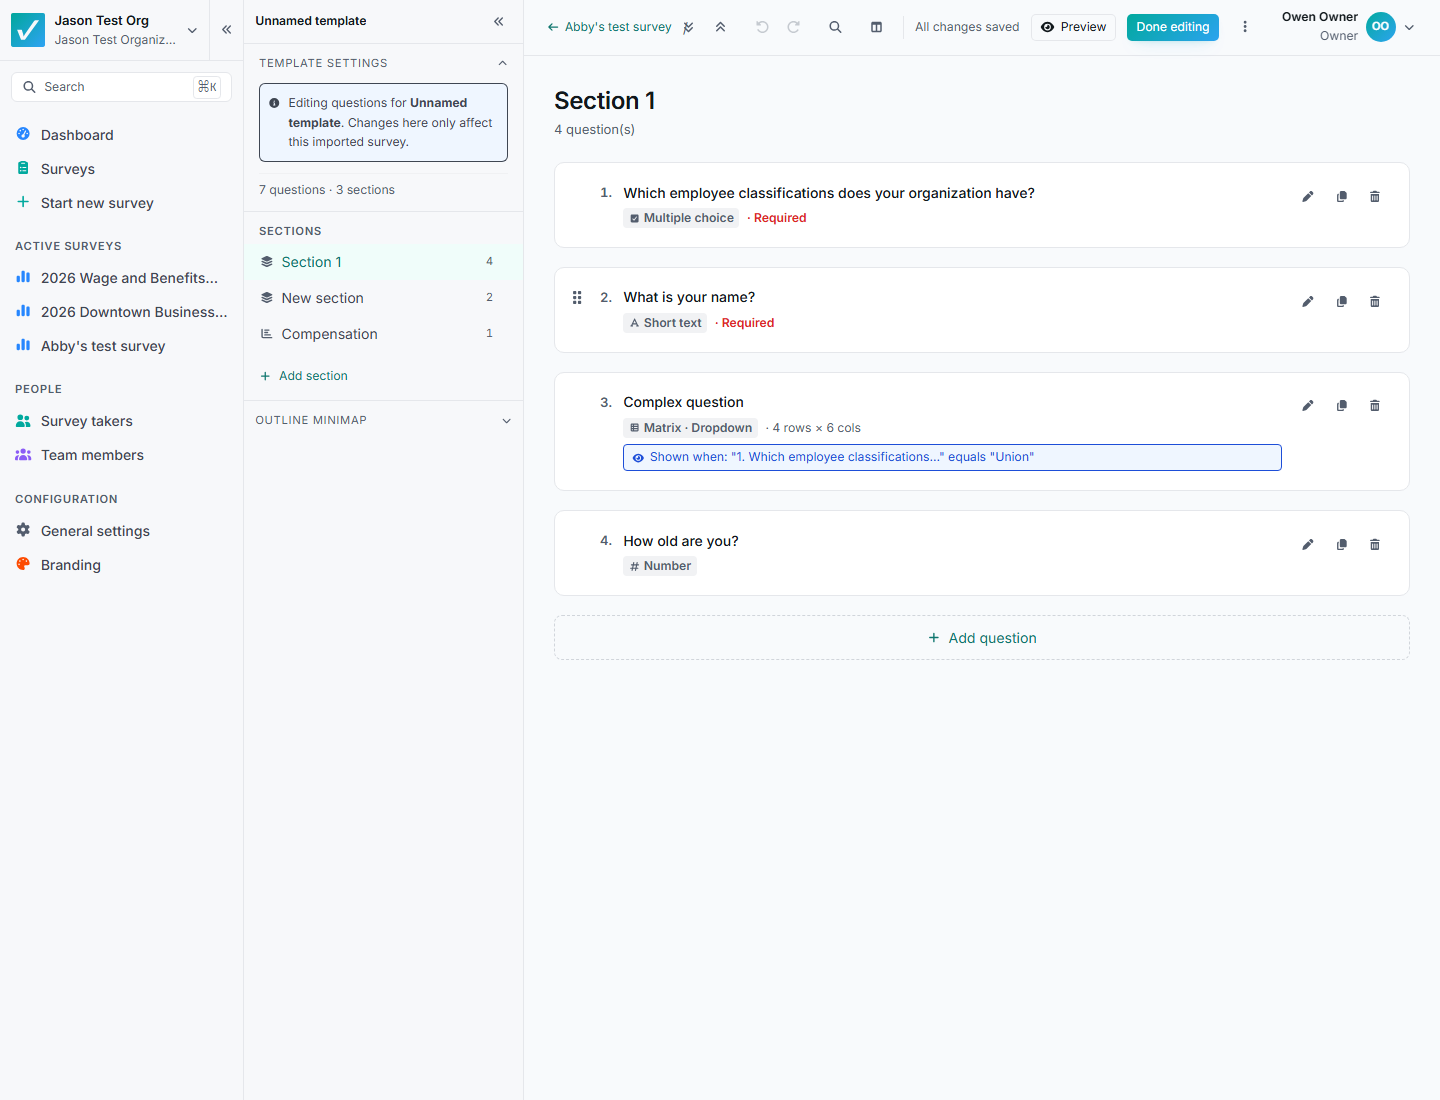The image size is (1440, 1100).
Task: Collapse the main navigation sidebar
Action: coord(227,30)
